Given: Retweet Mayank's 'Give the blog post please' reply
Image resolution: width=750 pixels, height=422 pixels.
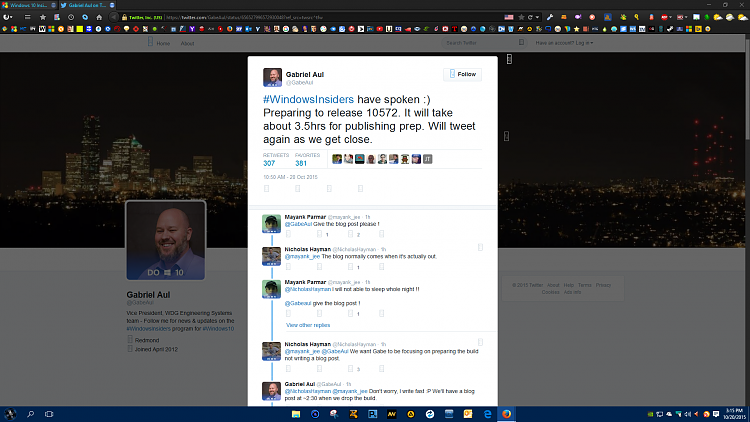Looking at the screenshot, I should coord(320,234).
